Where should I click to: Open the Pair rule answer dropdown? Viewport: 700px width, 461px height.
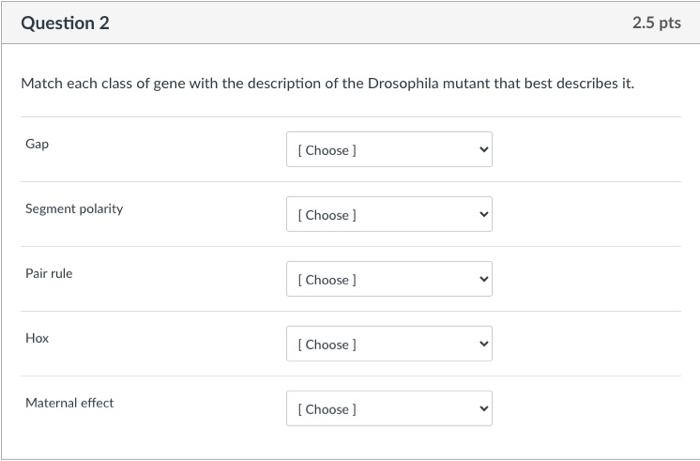click(x=388, y=280)
